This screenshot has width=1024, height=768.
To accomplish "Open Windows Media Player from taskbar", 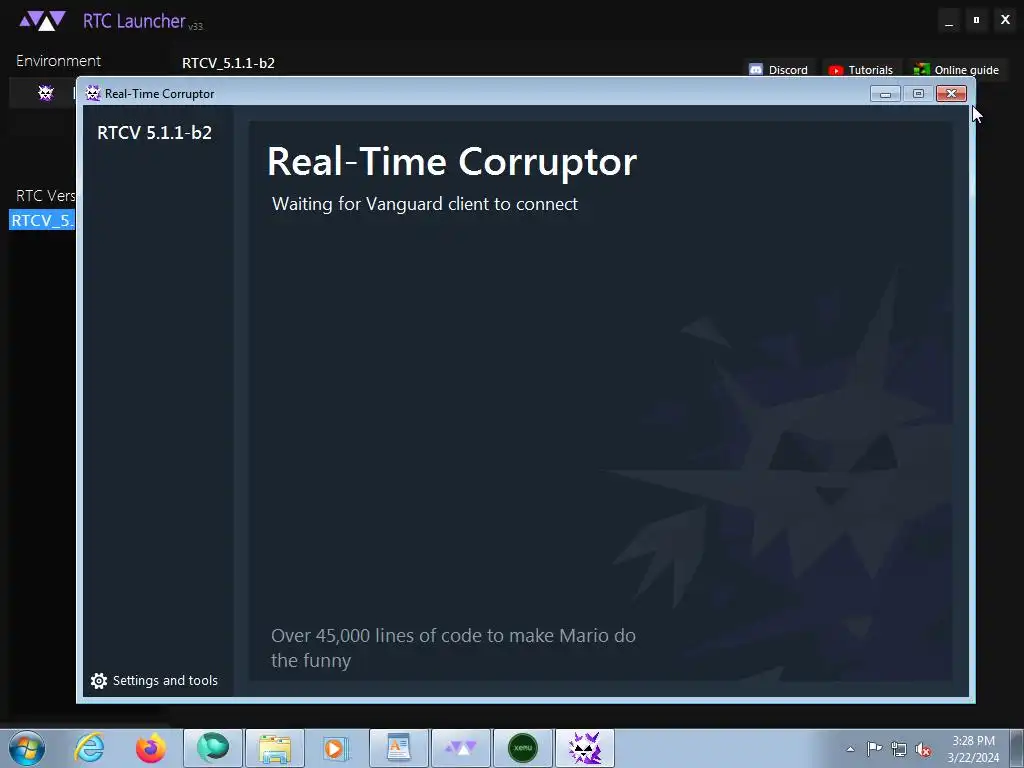I will point(337,748).
